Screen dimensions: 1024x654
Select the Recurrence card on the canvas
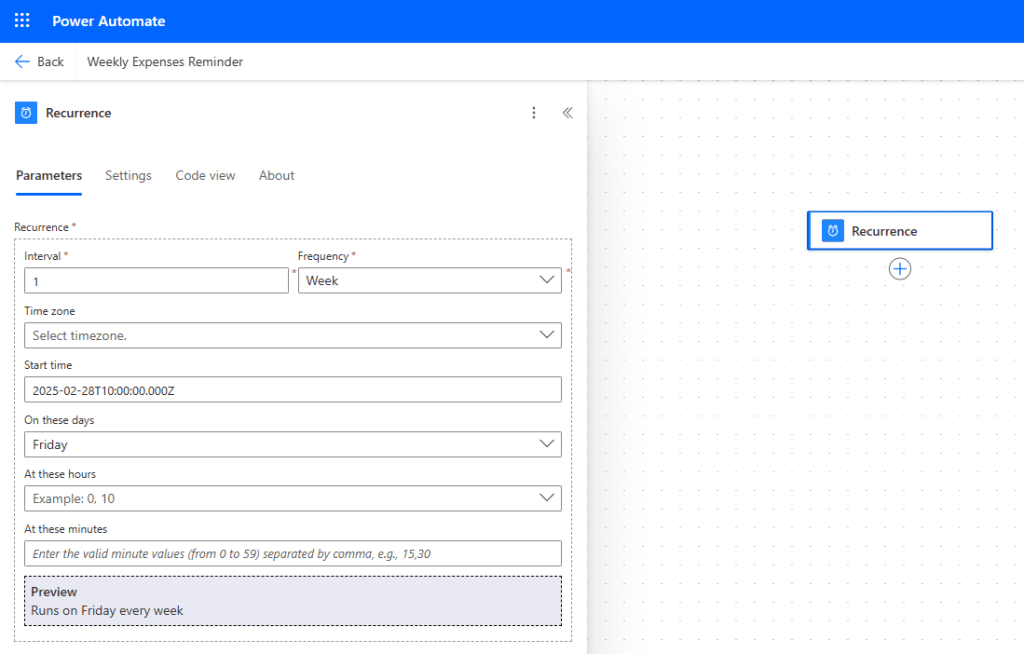(899, 230)
